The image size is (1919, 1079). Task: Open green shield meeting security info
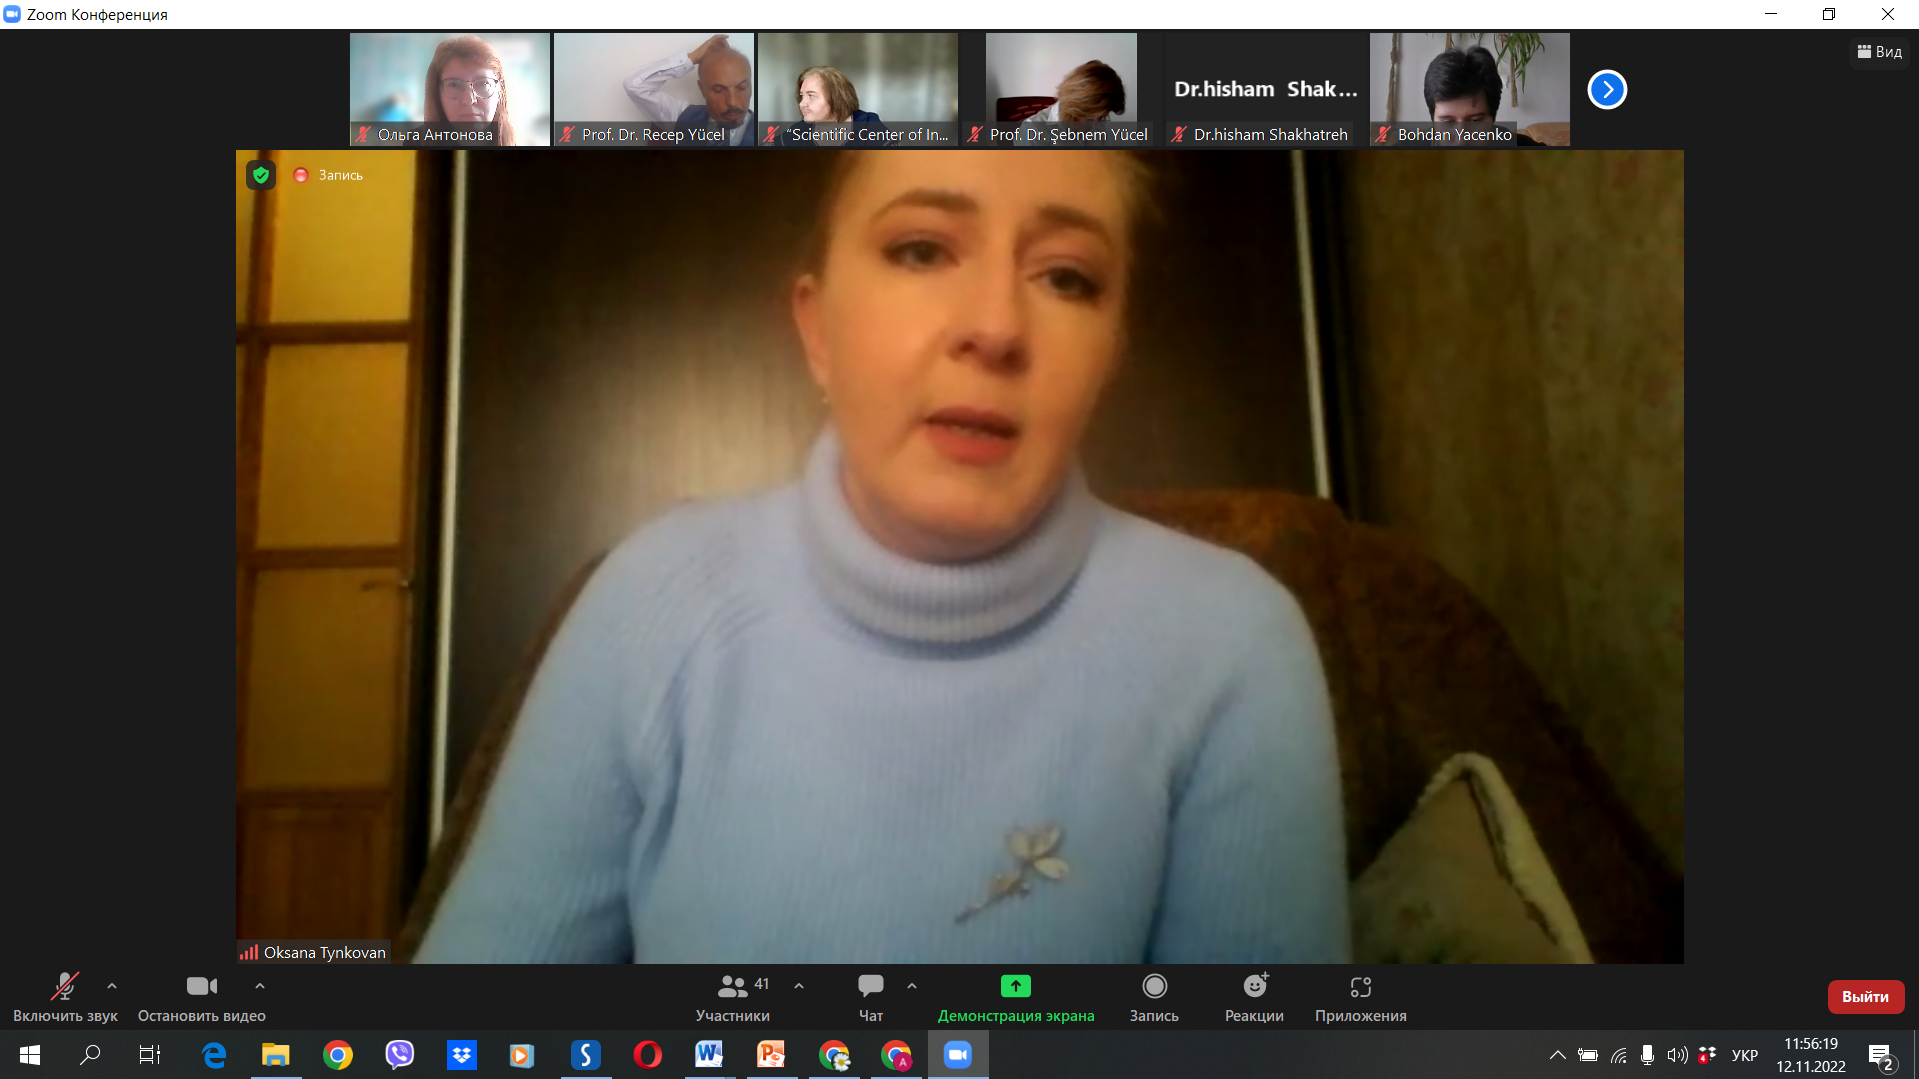261,175
